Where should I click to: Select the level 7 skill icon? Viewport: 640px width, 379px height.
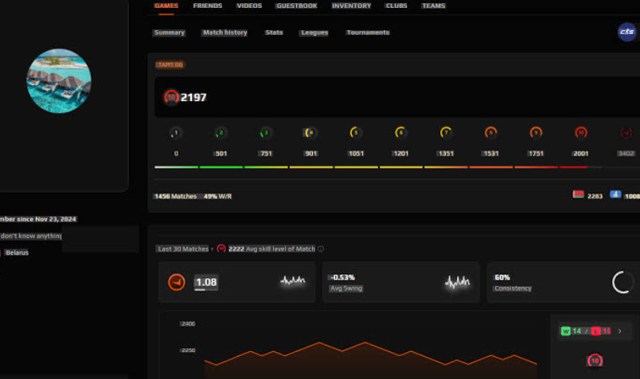tap(446, 133)
